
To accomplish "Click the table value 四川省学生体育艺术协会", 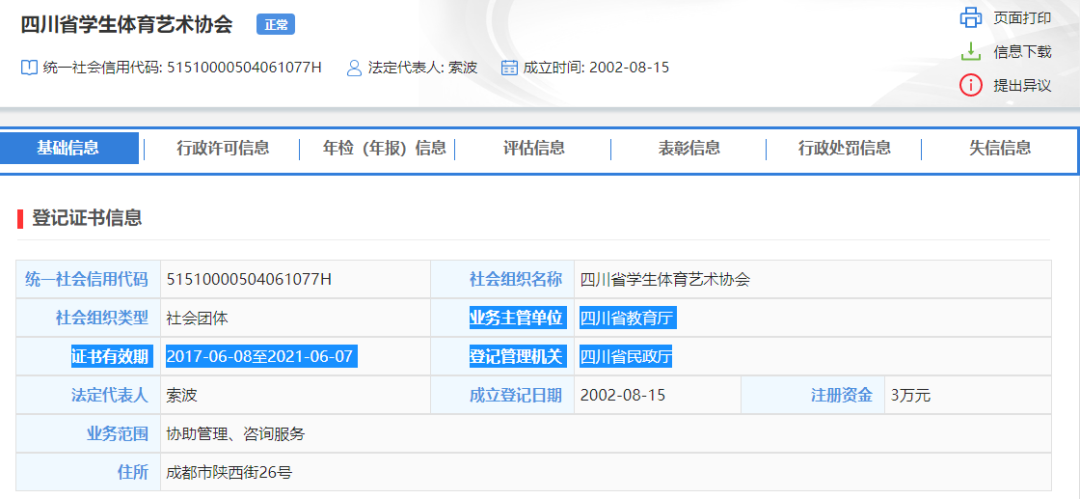I will [x=665, y=279].
